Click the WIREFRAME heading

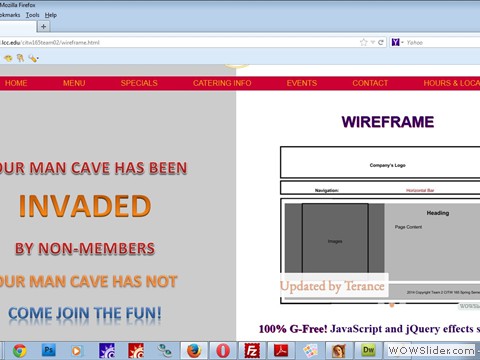pos(388,122)
